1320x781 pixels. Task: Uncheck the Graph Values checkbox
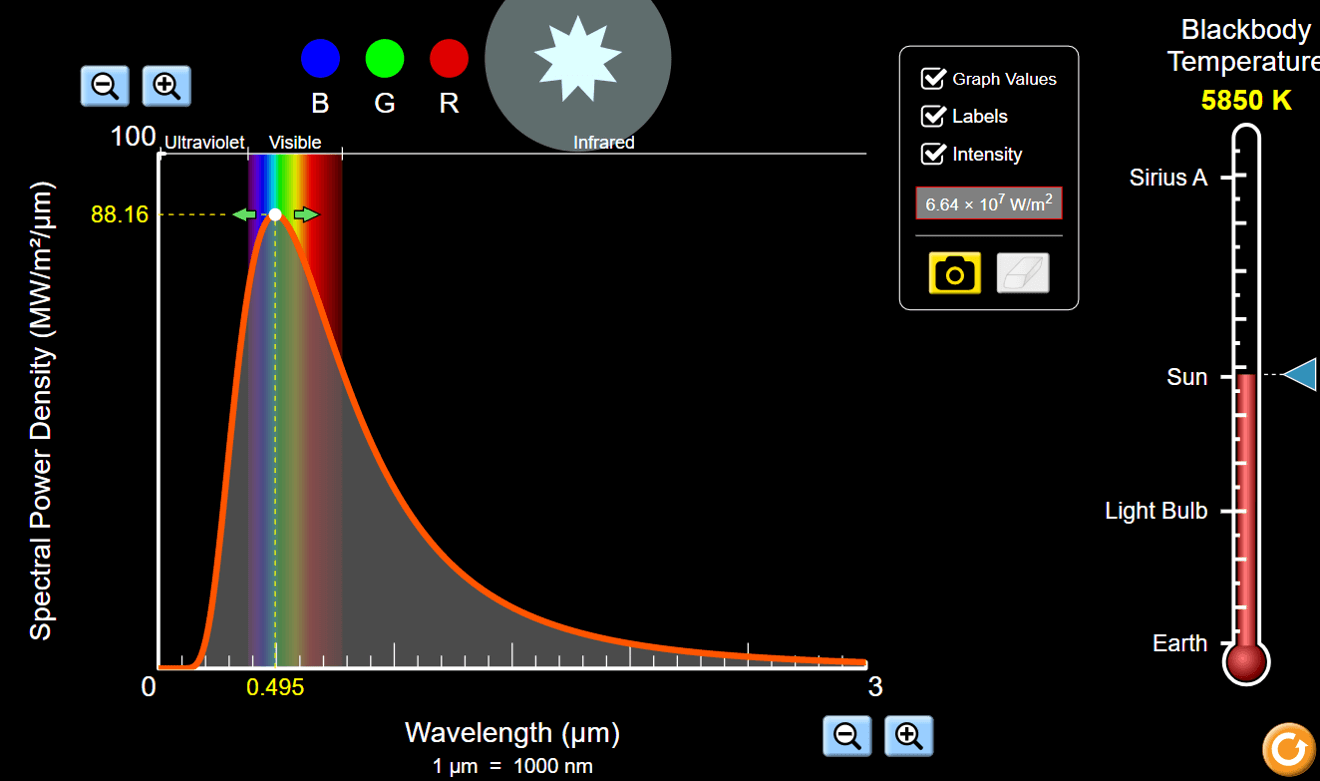(x=933, y=79)
